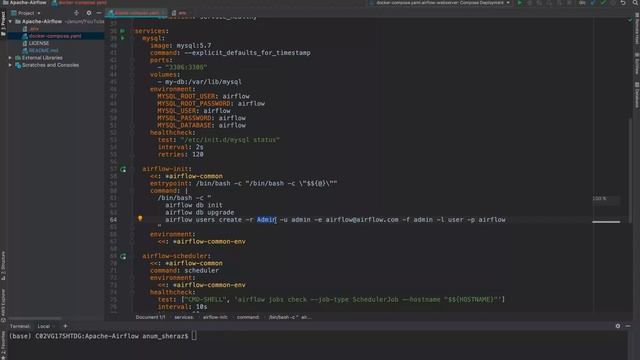Click the 'interval: 10s' line

(182, 307)
